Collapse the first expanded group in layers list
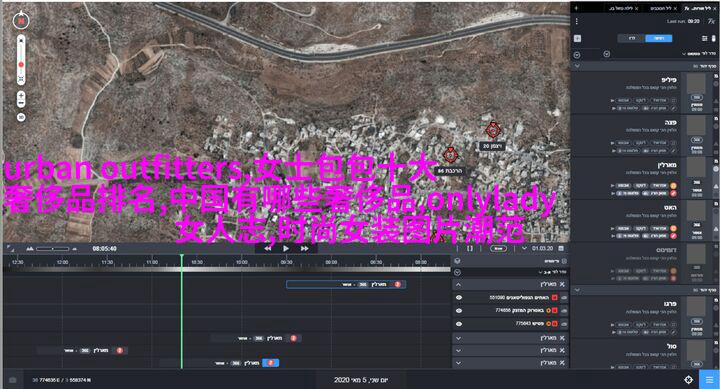 click(458, 285)
